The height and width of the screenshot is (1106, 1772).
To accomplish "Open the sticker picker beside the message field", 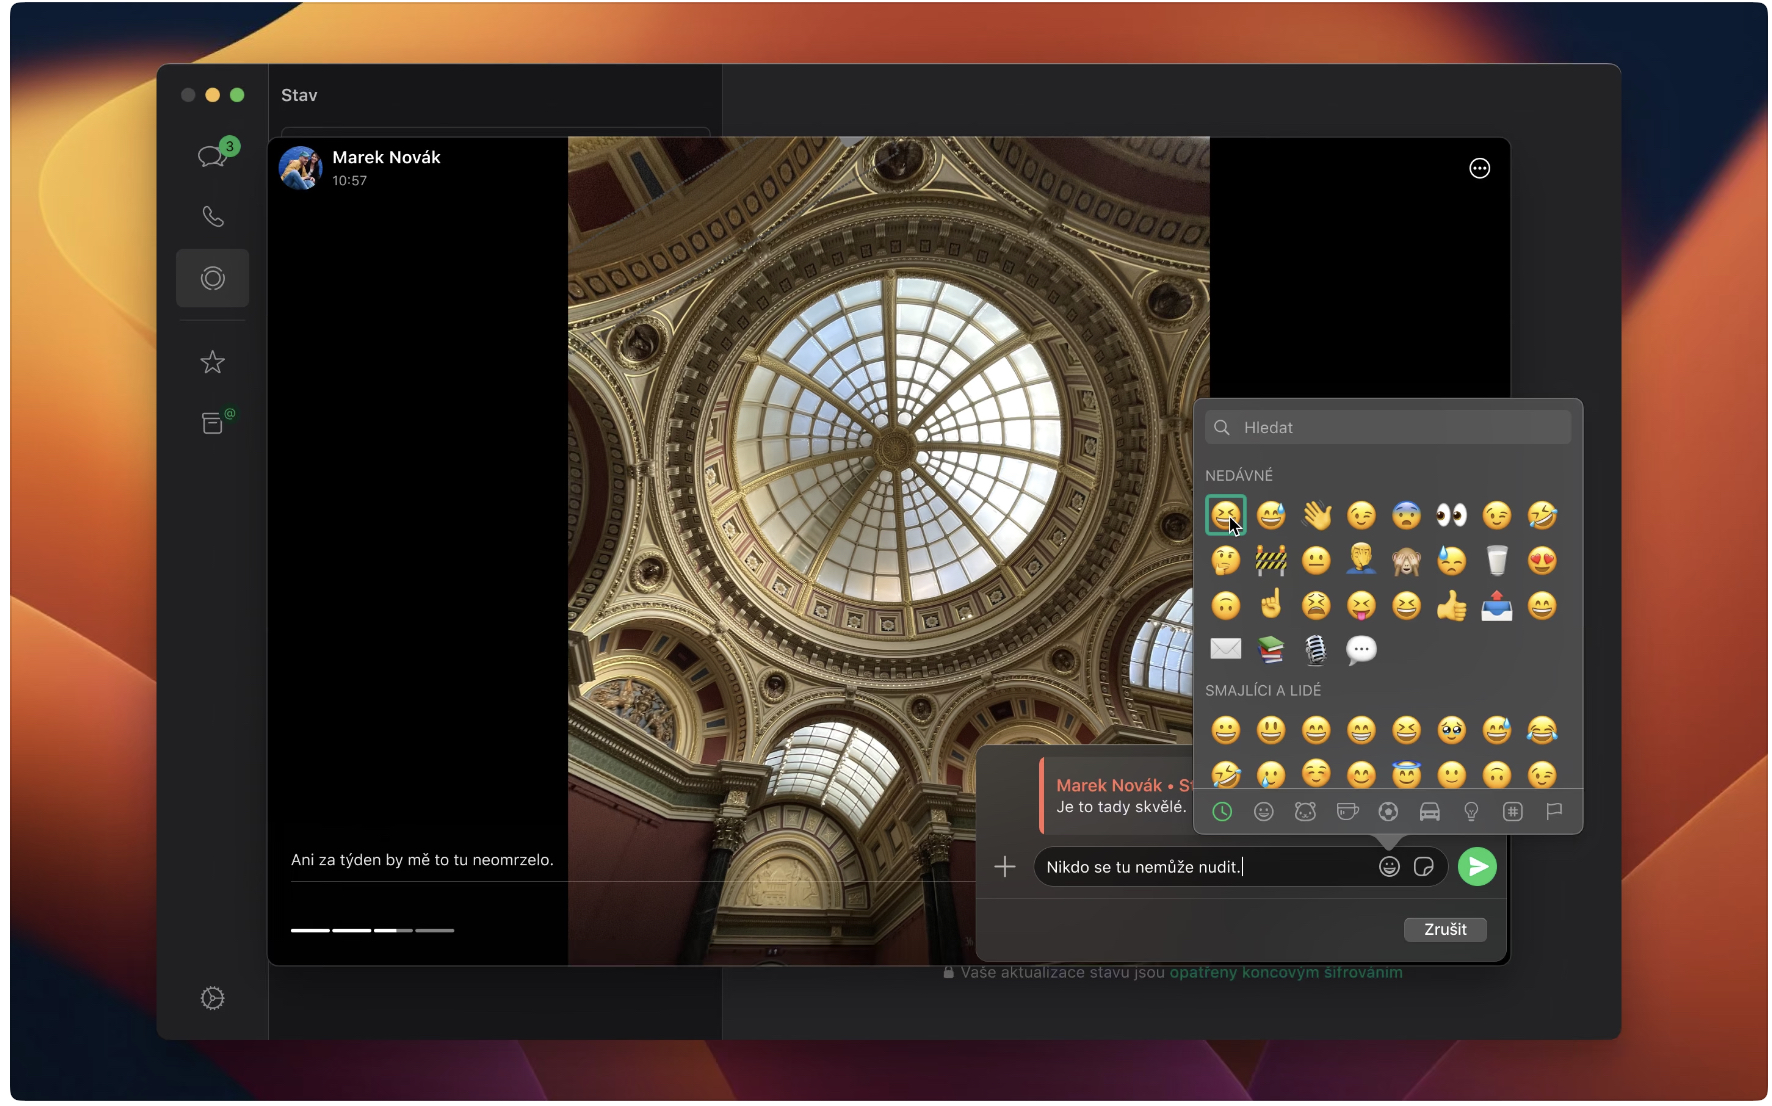I will 1424,867.
